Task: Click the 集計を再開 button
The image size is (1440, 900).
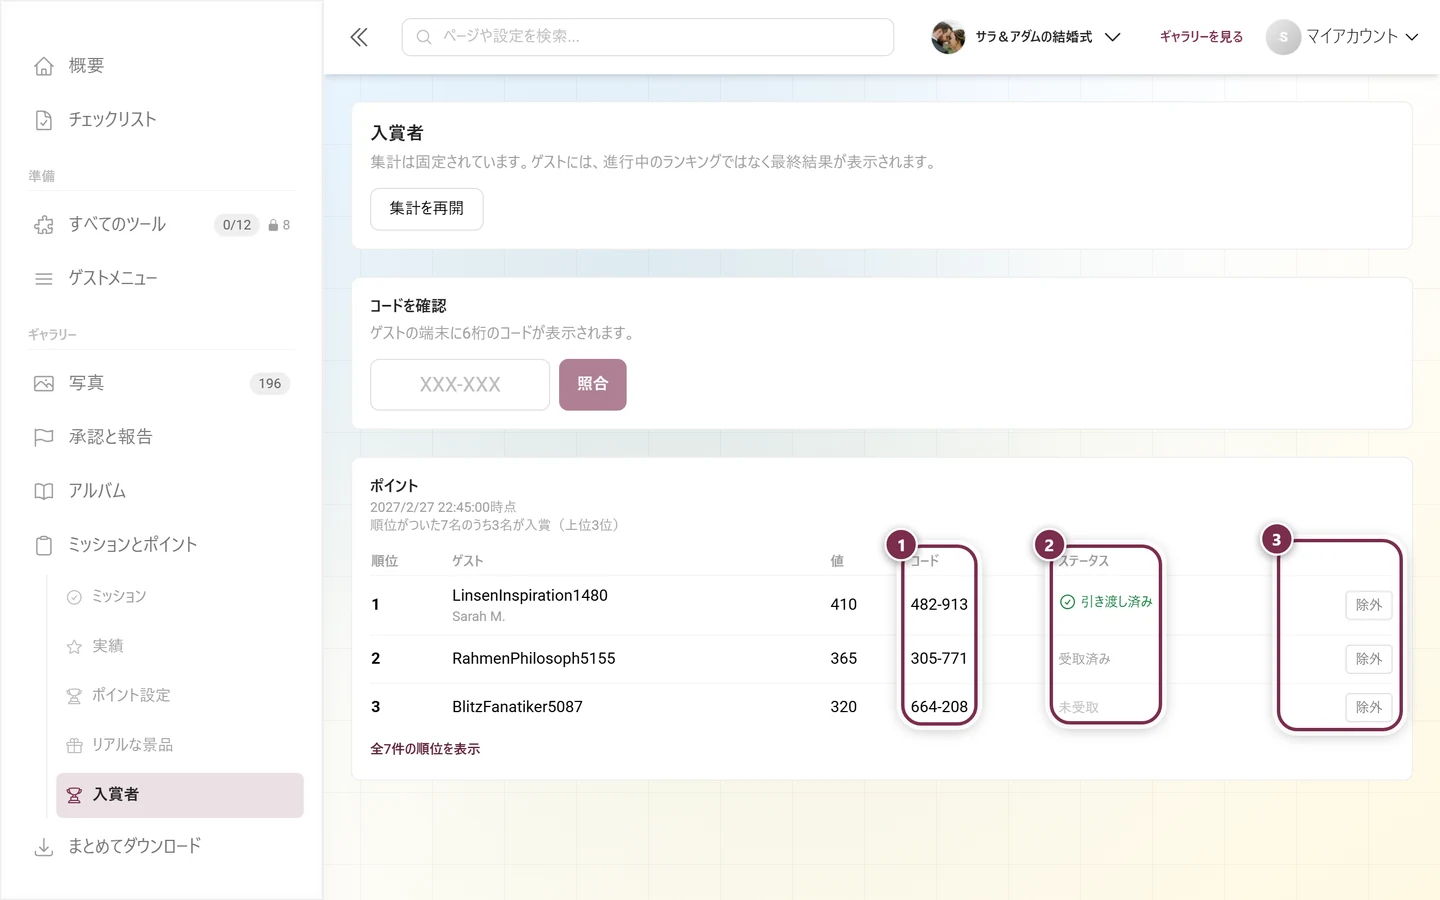Action: (427, 209)
